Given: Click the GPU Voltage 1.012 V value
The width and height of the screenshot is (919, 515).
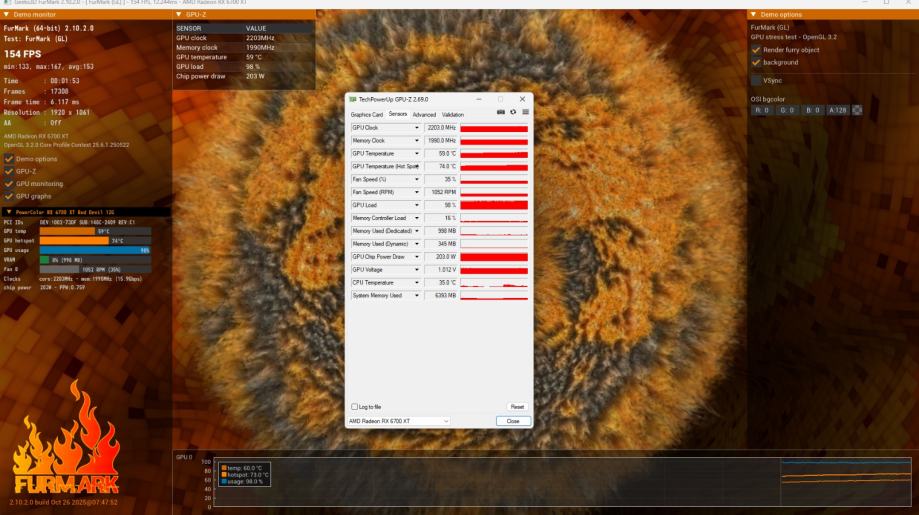Looking at the screenshot, I should pyautogui.click(x=441, y=270).
